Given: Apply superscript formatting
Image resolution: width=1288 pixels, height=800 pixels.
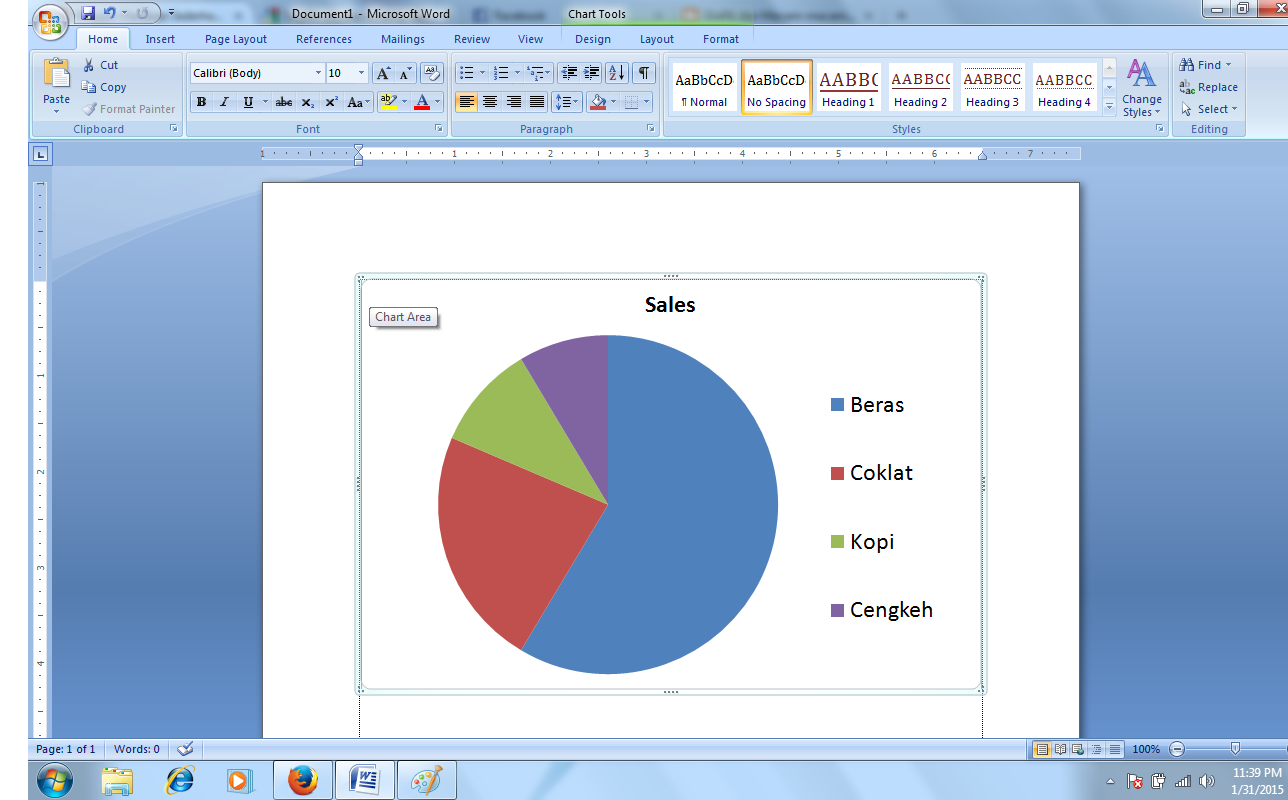Looking at the screenshot, I should click(x=332, y=102).
